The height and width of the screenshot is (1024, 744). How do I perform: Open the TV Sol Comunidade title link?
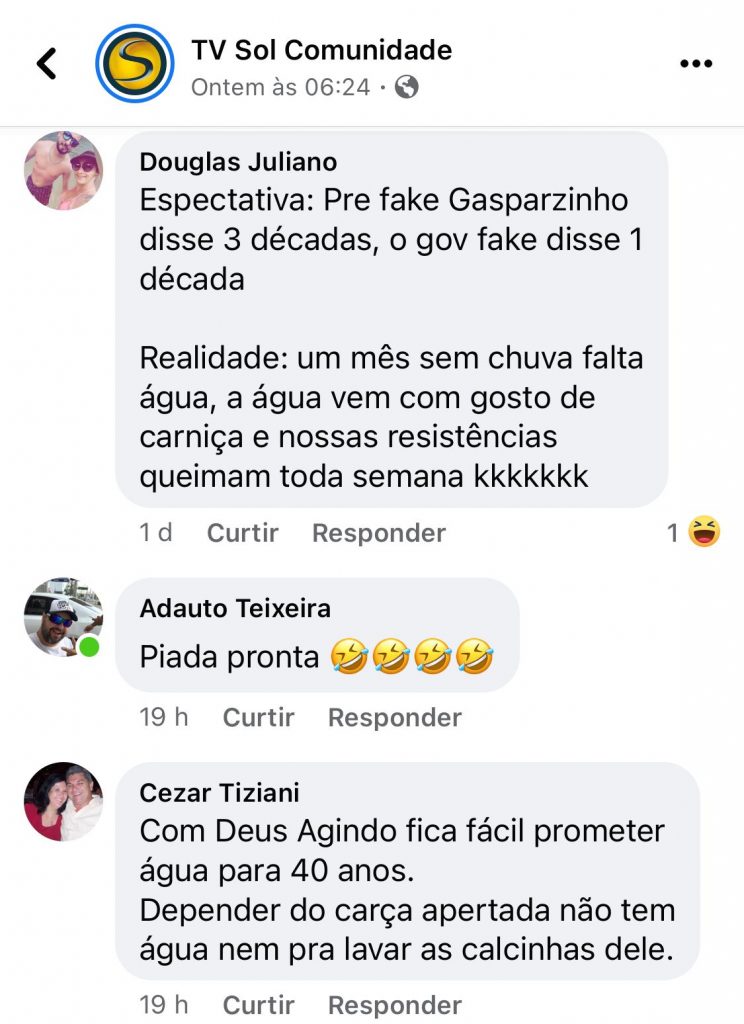tap(321, 50)
